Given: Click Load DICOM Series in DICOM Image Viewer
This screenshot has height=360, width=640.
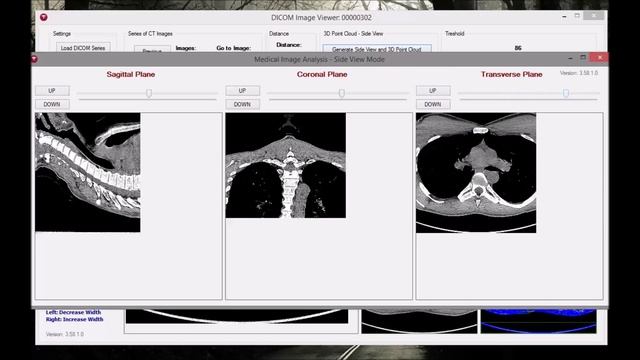Looking at the screenshot, I should coord(83,48).
